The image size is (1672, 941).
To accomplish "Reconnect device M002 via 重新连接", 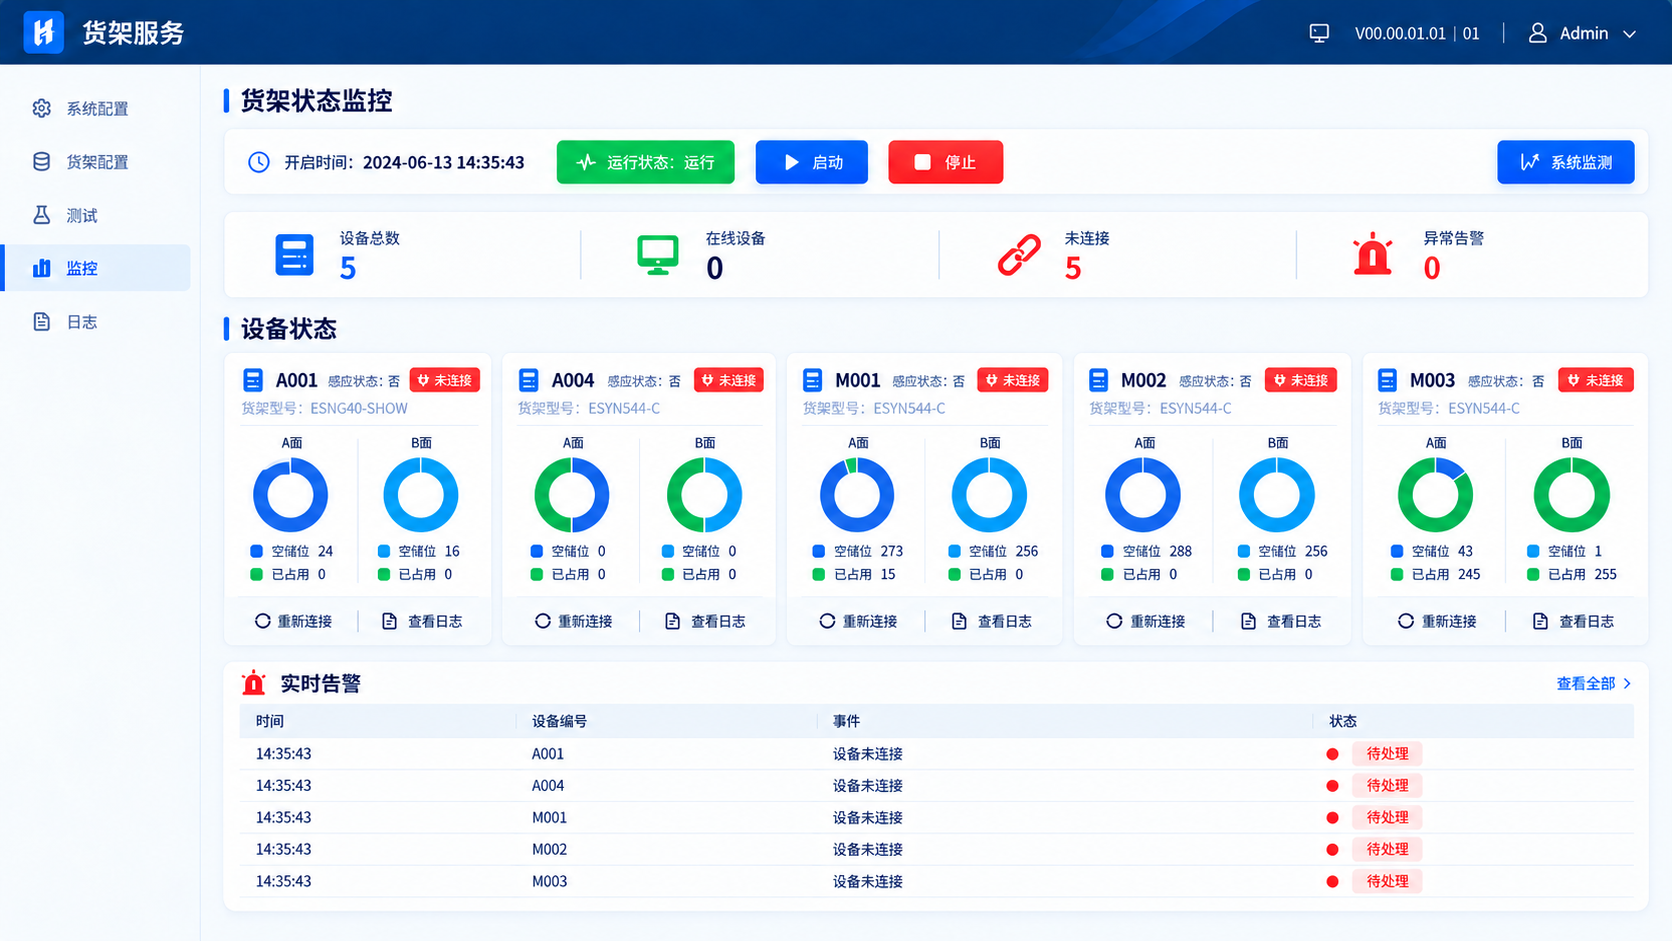I will (x=1145, y=621).
